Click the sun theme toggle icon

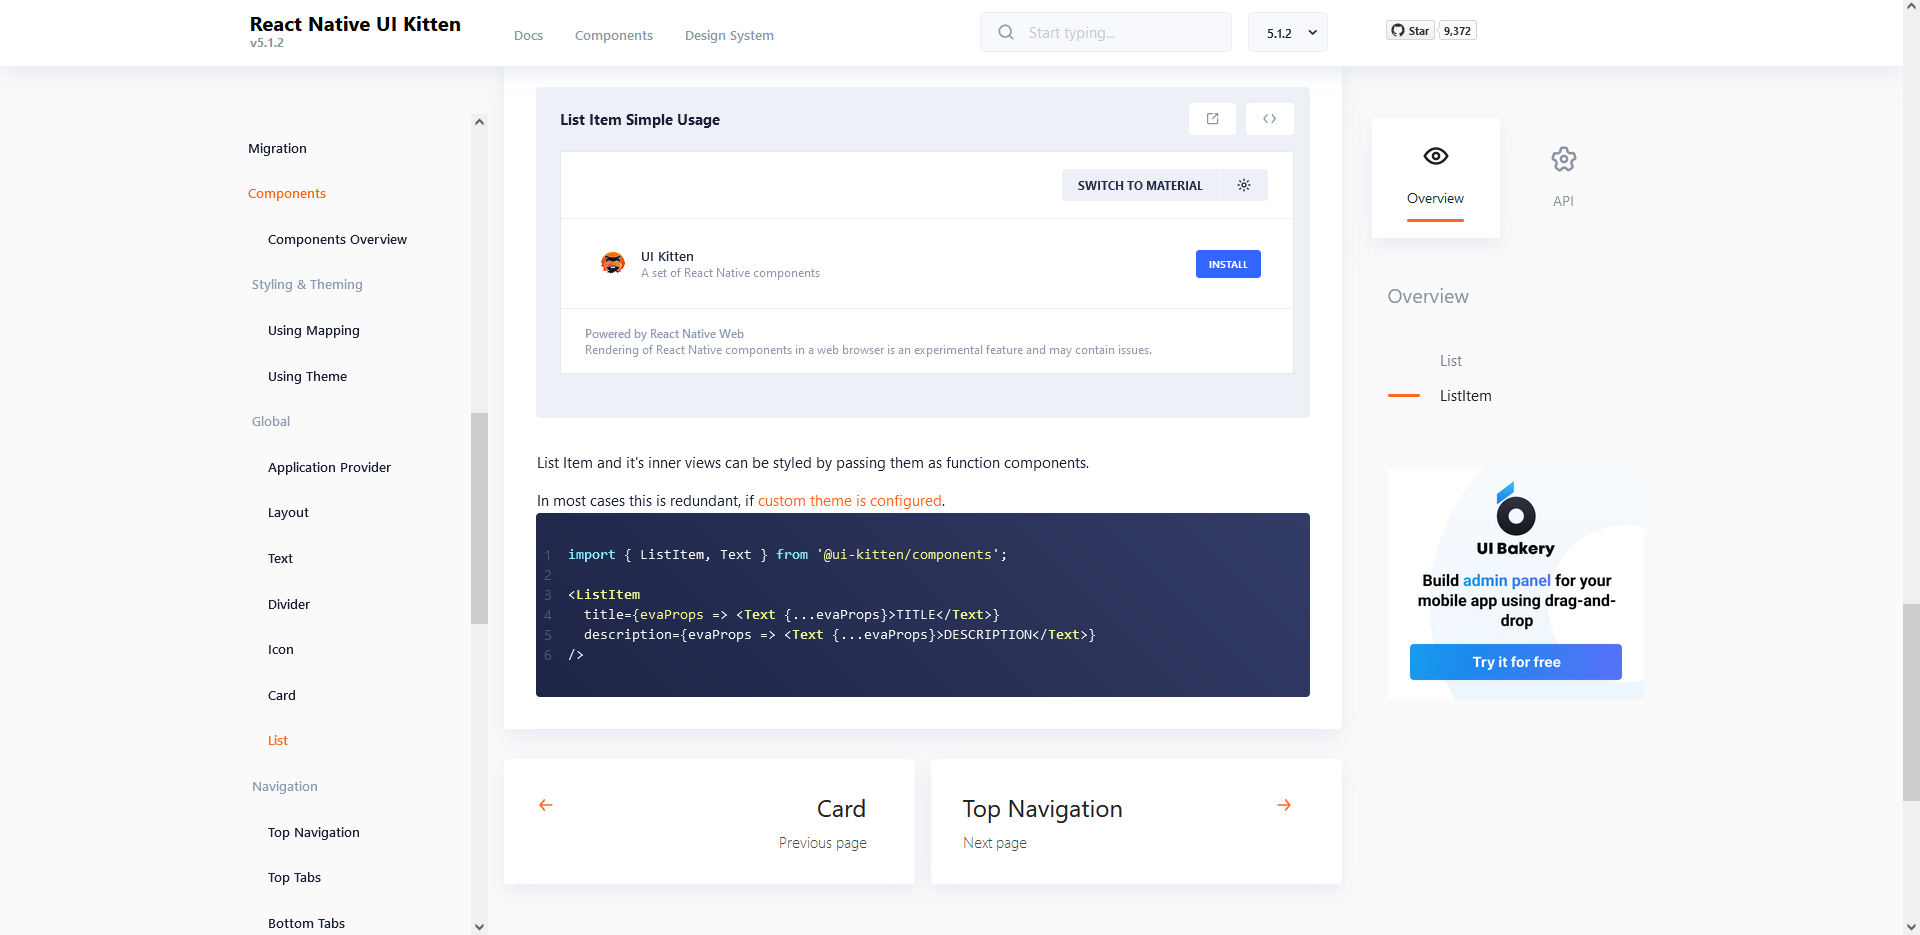pyautogui.click(x=1244, y=186)
